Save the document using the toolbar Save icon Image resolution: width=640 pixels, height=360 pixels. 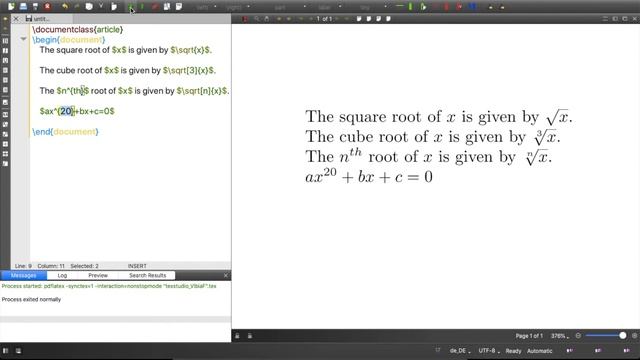pyautogui.click(x=36, y=7)
